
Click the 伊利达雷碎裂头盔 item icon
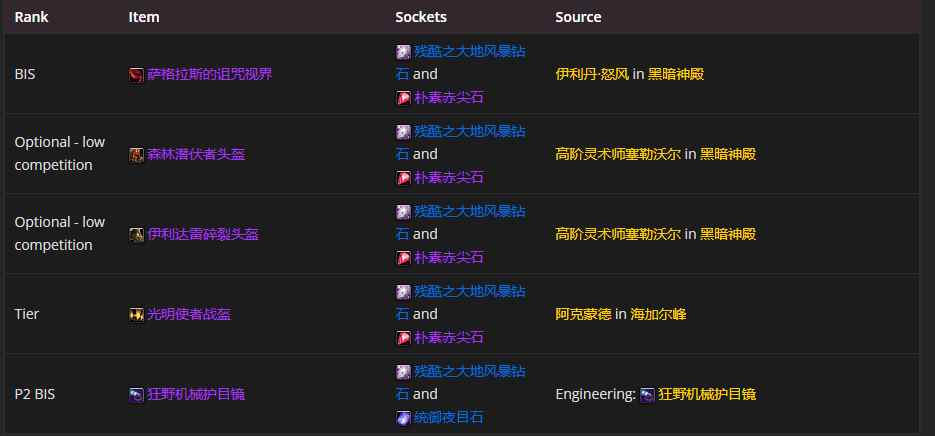coord(137,234)
